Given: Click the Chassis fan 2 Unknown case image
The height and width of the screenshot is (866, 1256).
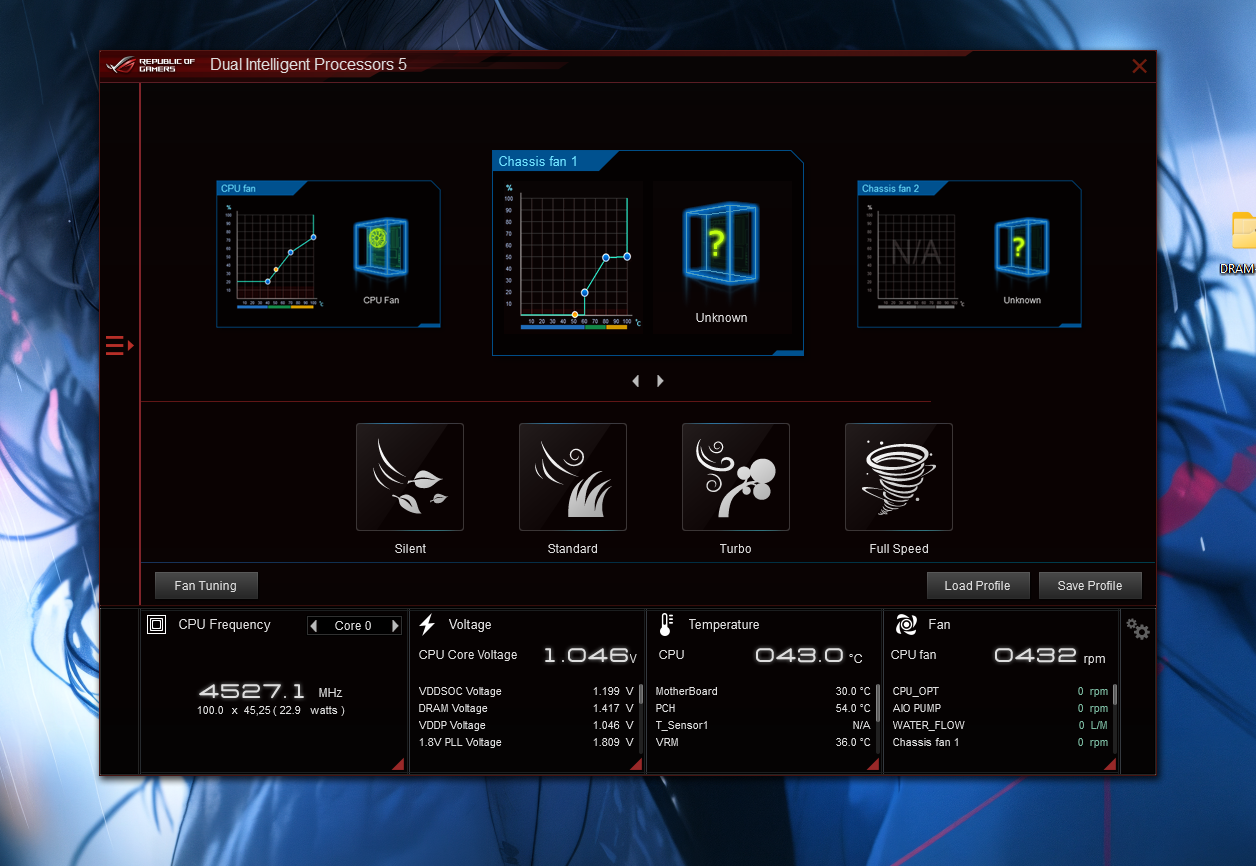Looking at the screenshot, I should click(1022, 246).
